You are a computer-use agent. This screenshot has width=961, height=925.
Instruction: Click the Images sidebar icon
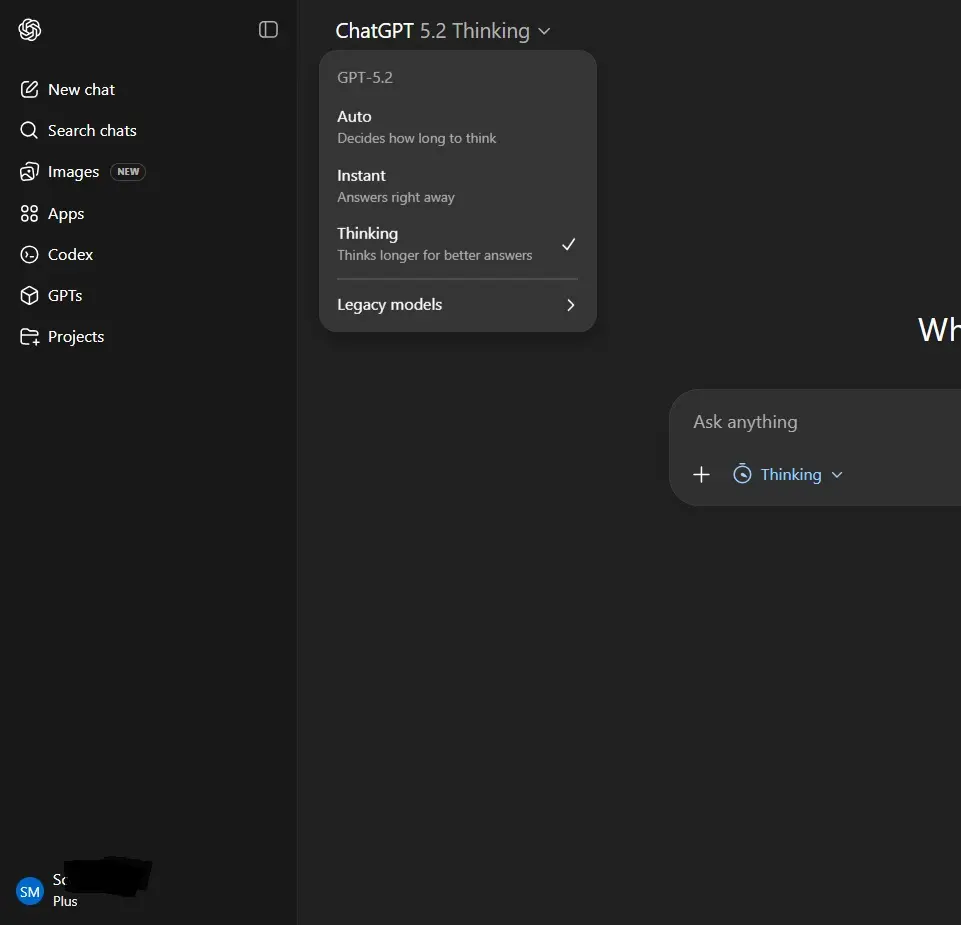coord(29,172)
